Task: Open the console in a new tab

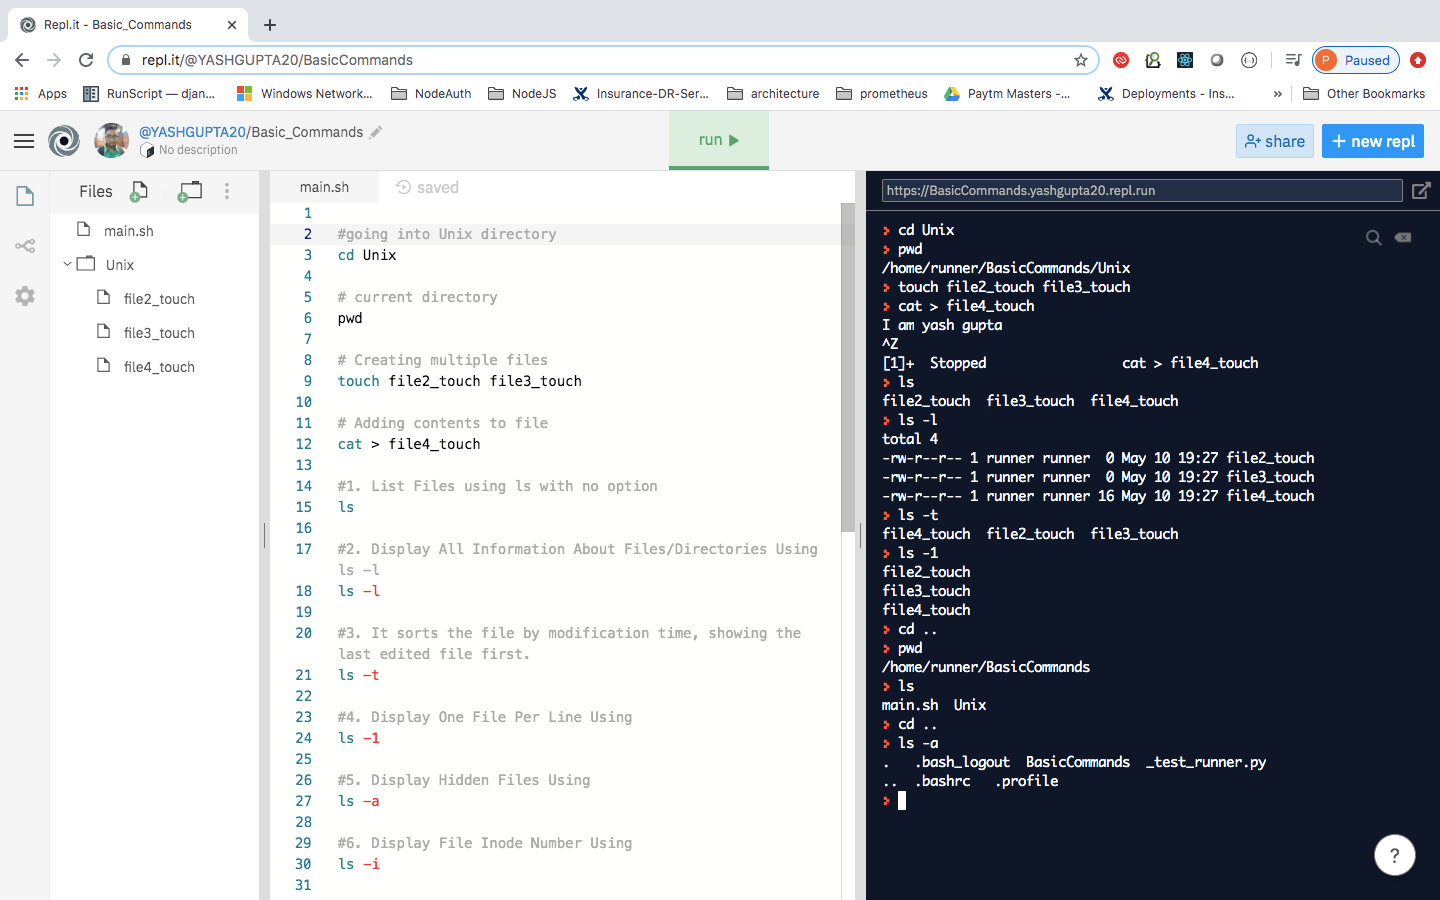Action: [1421, 190]
